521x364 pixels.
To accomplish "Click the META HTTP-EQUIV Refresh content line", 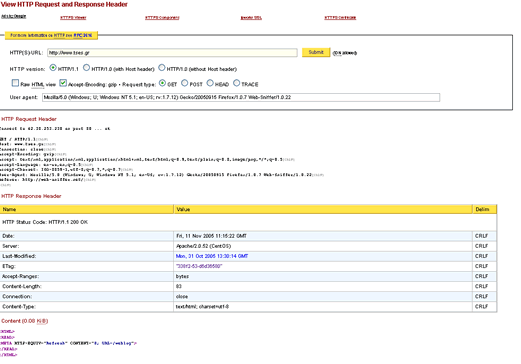I will [x=68, y=343].
